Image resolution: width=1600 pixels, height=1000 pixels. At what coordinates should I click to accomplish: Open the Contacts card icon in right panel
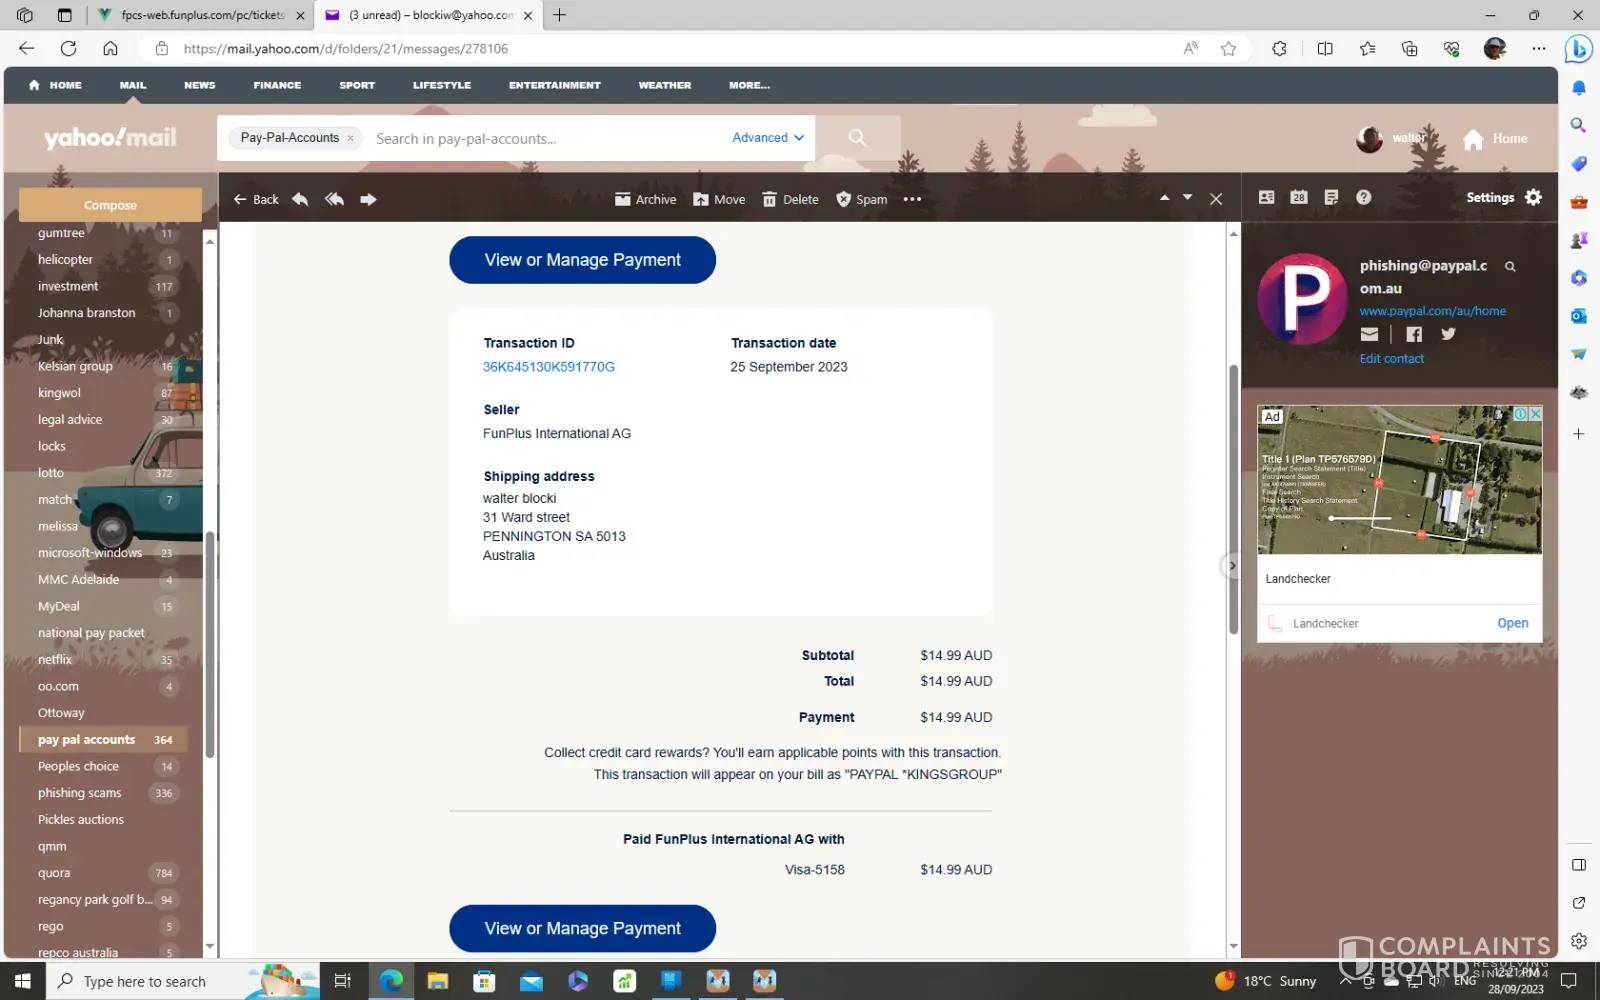(x=1266, y=197)
